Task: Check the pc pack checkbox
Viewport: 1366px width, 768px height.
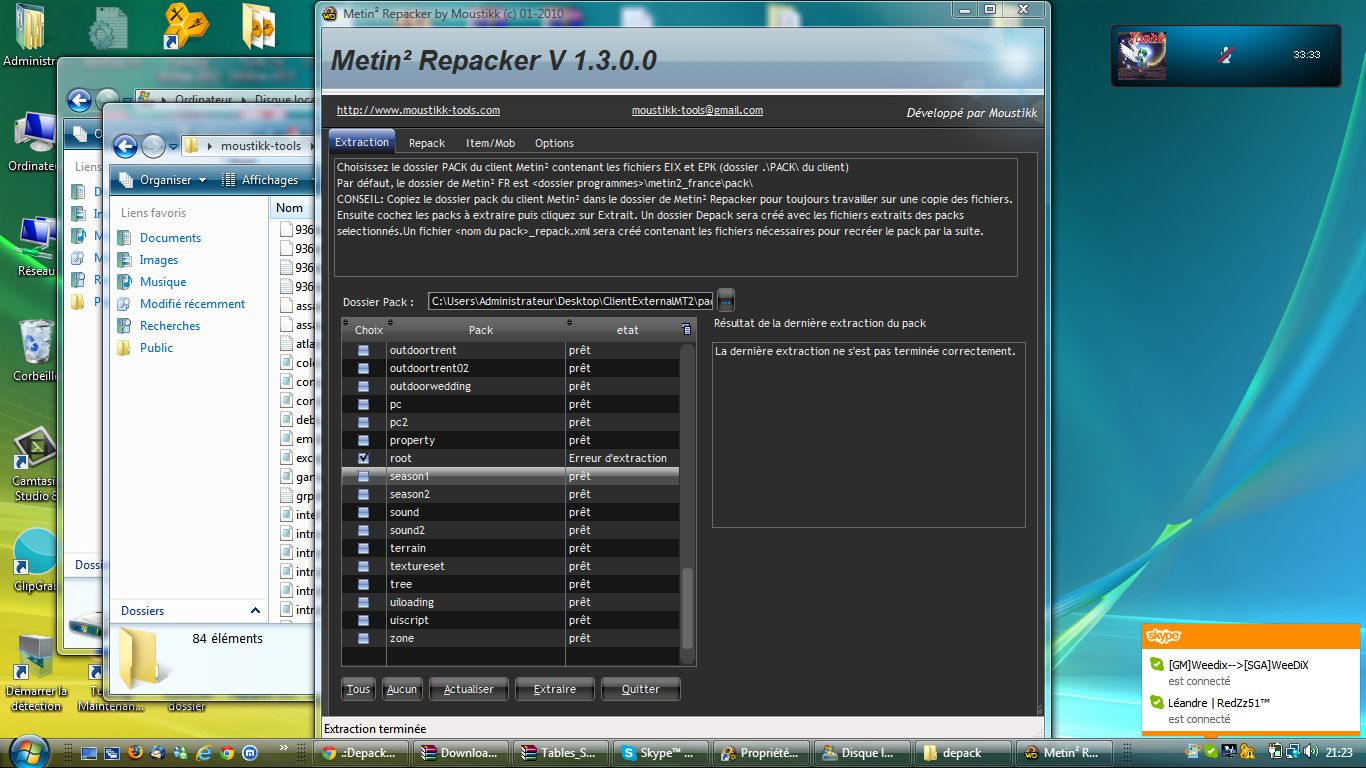Action: 363,404
